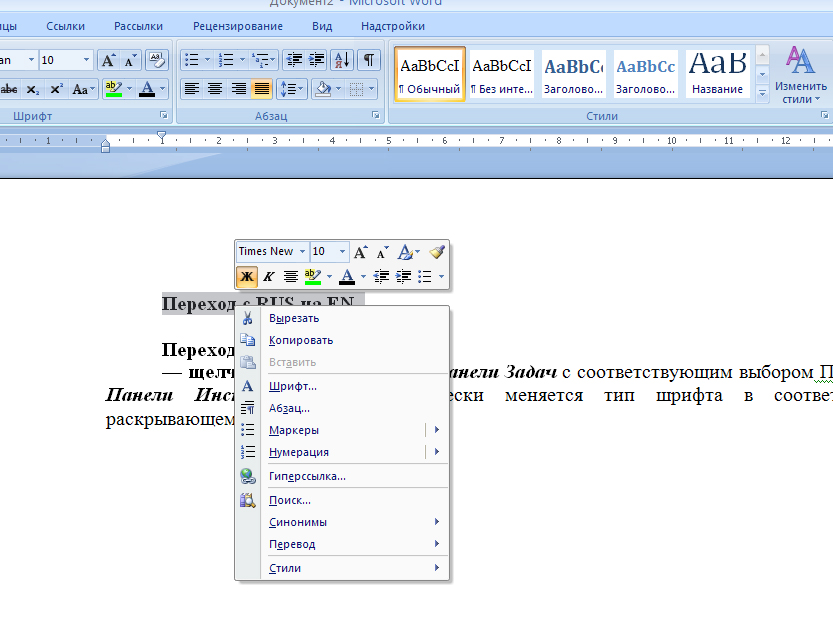Toggle justify alignment in ribbon
This screenshot has height=618, width=833.
click(262, 89)
